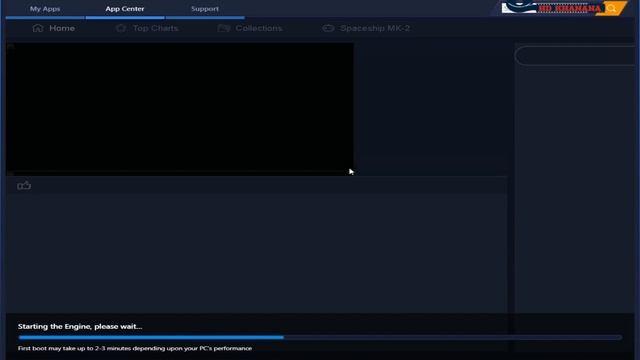Switch to the App Center tab
The image size is (640, 360).
[x=125, y=9]
